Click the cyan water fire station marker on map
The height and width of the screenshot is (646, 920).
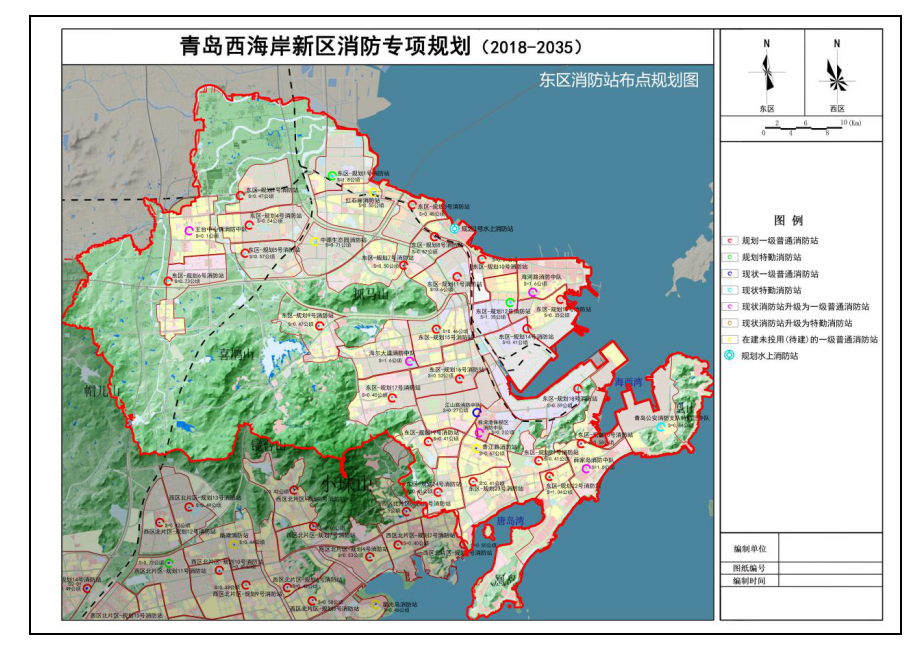click(x=455, y=229)
